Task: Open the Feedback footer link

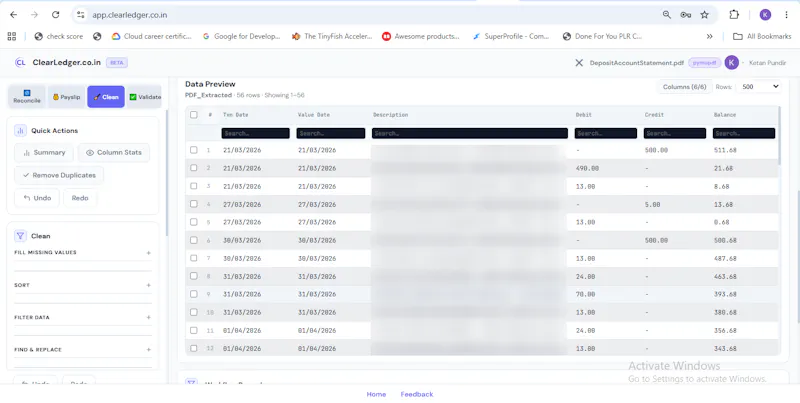Action: point(417,394)
